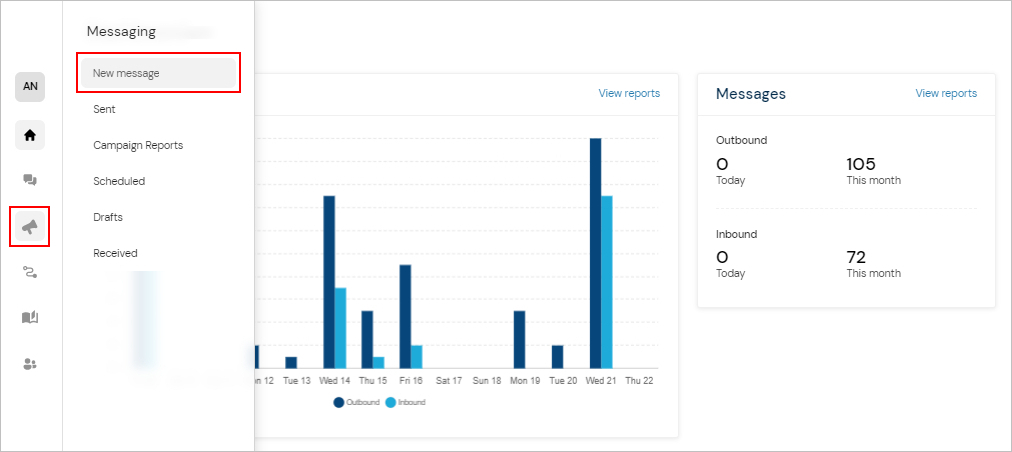Open the Workflows path icon

coord(30,272)
